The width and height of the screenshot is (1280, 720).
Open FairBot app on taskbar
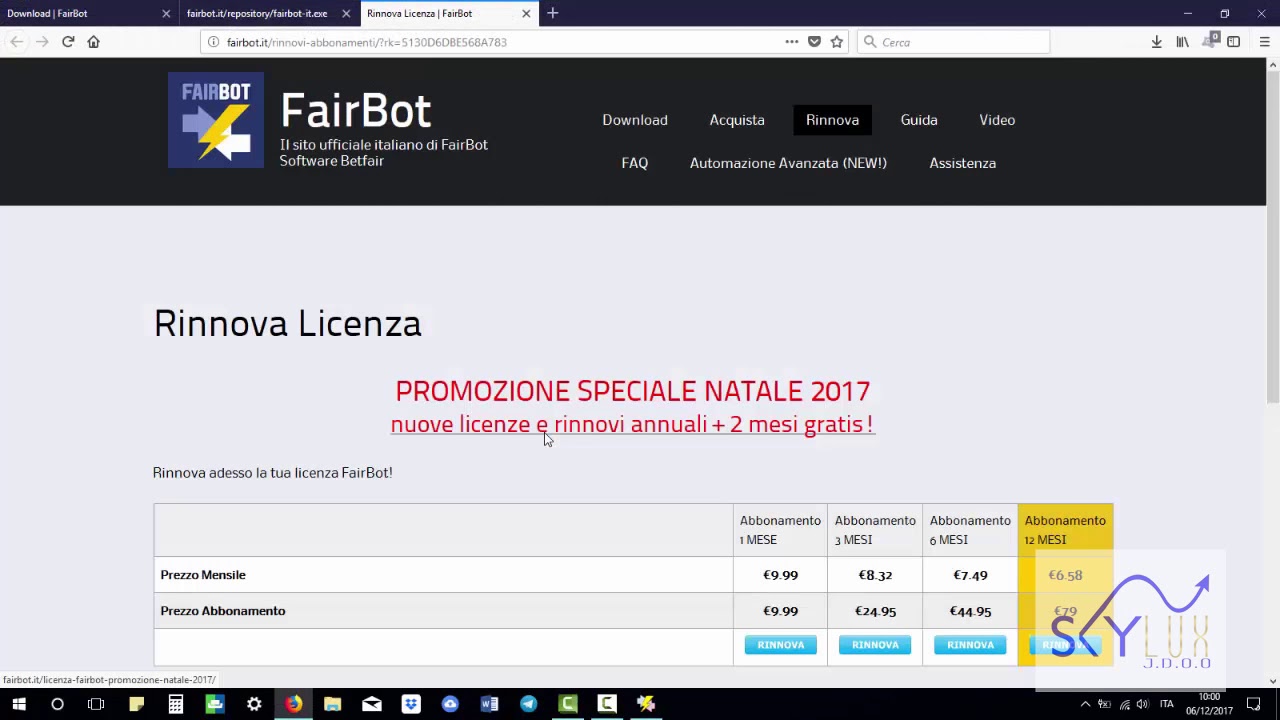coord(646,704)
